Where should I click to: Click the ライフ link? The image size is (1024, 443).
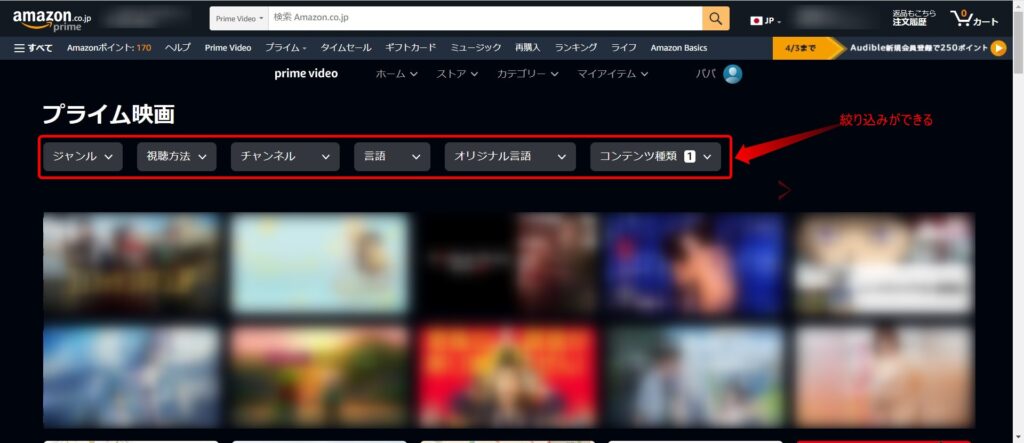point(624,48)
